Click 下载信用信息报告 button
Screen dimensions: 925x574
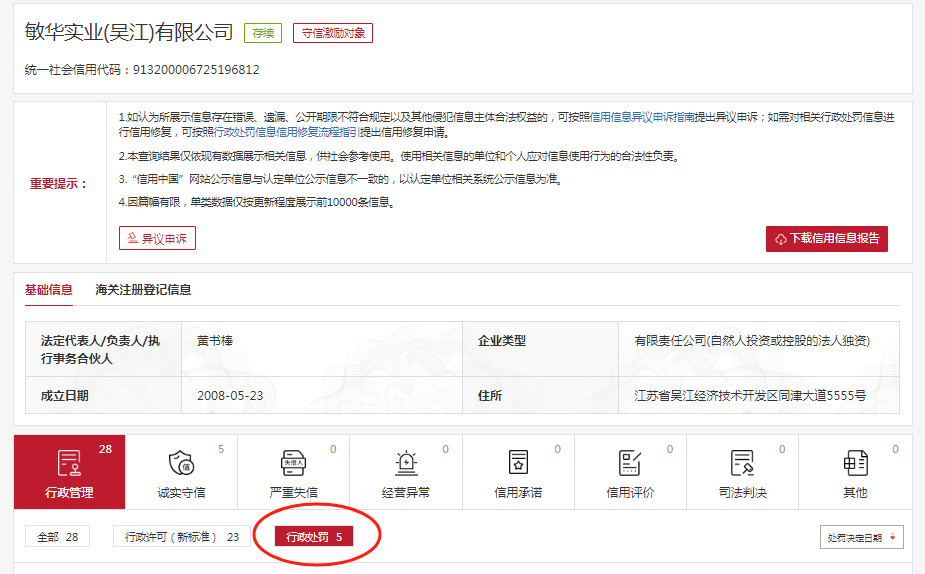[x=826, y=239]
